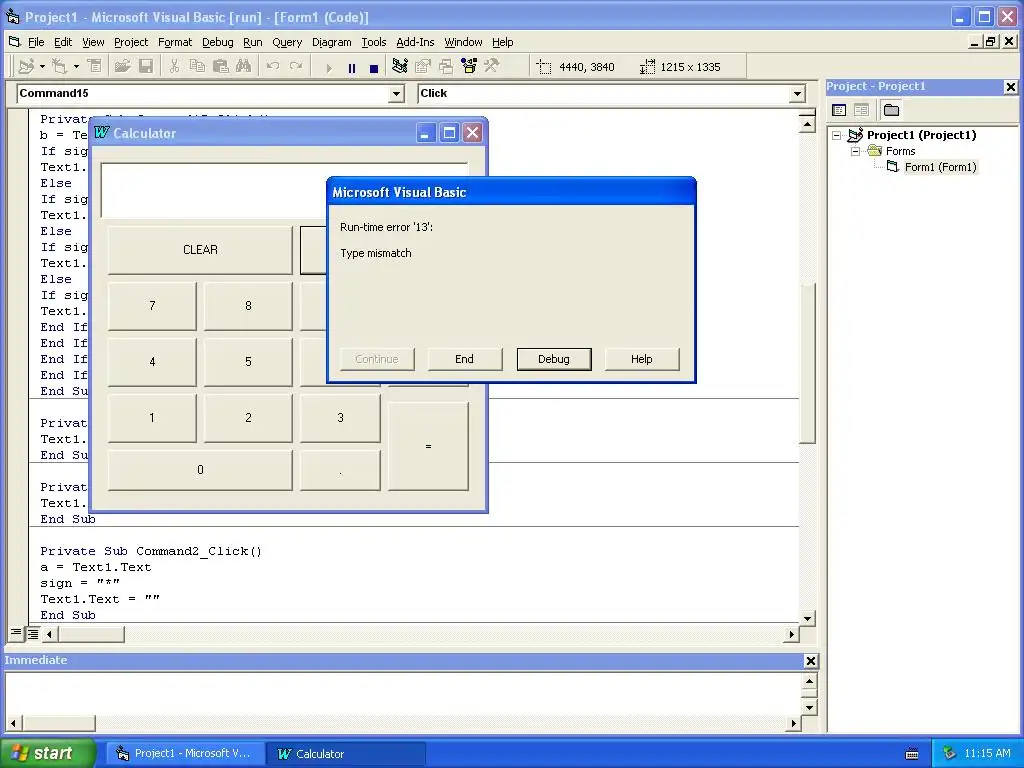Click the Start (run) play icon
This screenshot has height=768, width=1024.
(328, 67)
